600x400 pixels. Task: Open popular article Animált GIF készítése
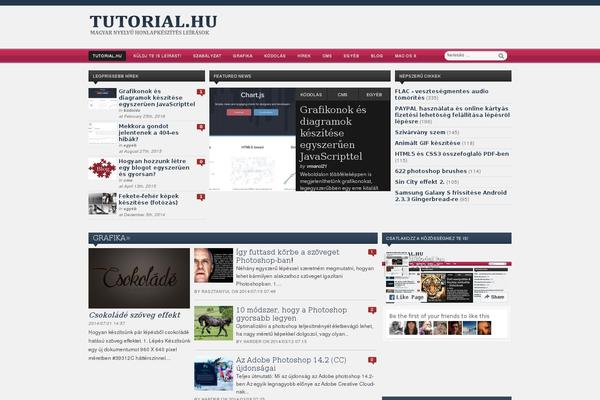point(427,143)
